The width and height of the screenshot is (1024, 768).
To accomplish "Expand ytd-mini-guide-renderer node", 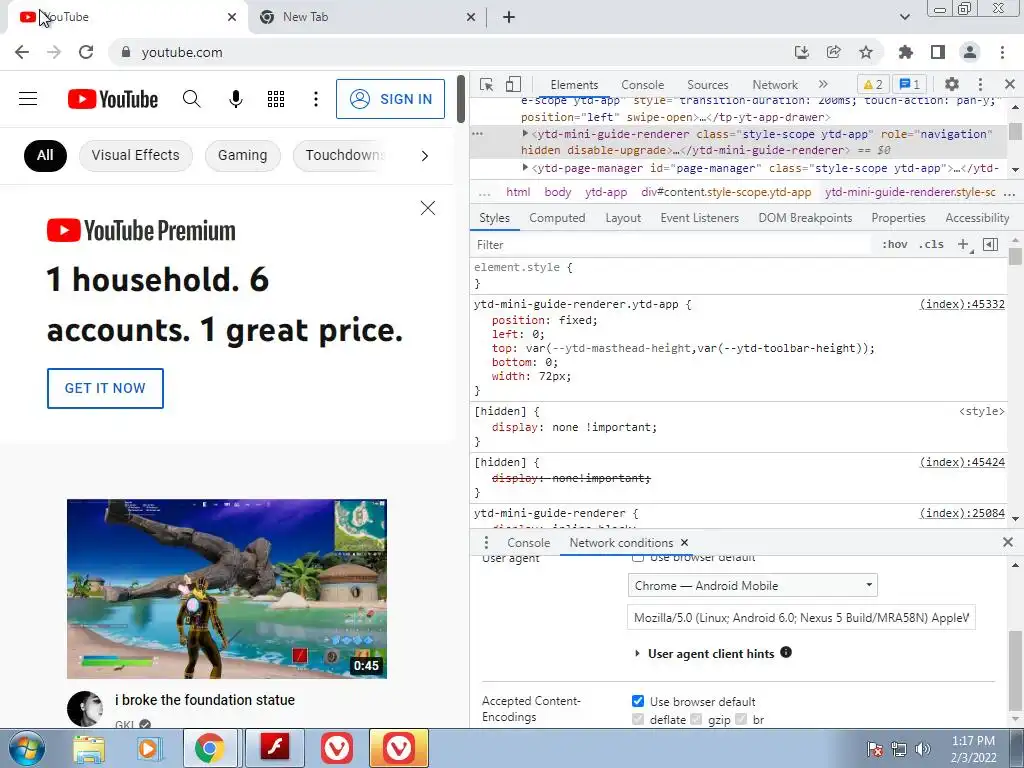I will point(525,133).
